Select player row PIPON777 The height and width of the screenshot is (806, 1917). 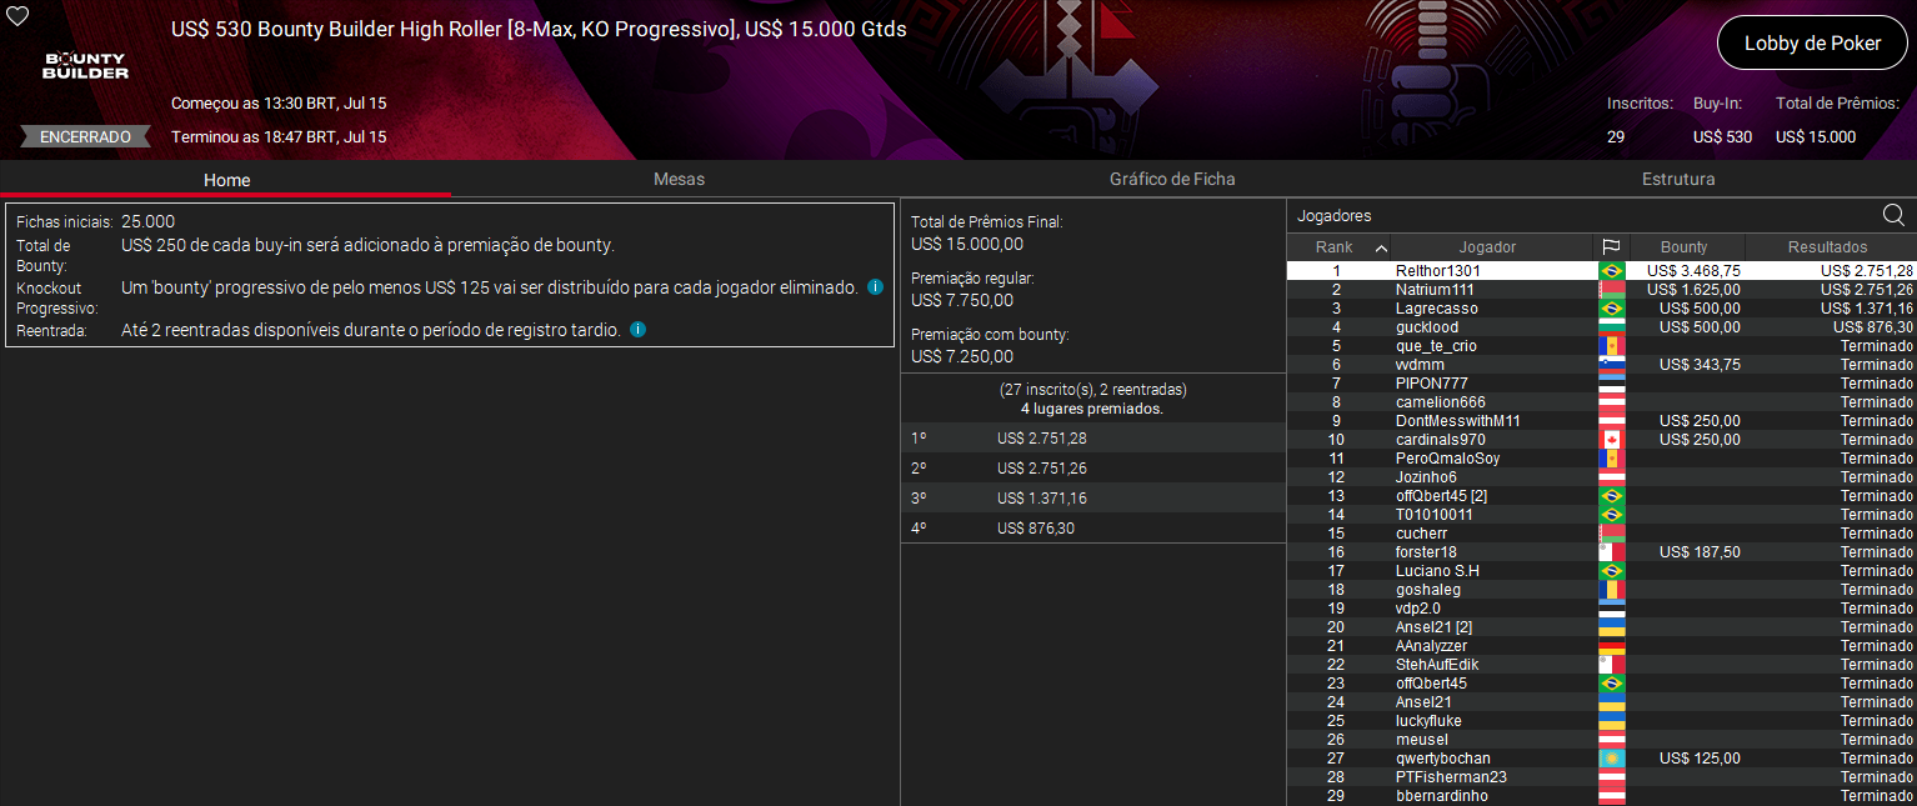point(1601,384)
